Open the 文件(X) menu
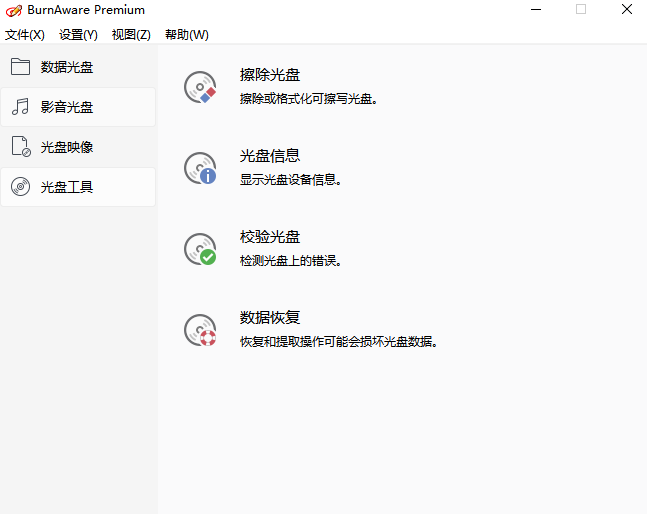Screen dimensions: 647x514 click(x=25, y=35)
